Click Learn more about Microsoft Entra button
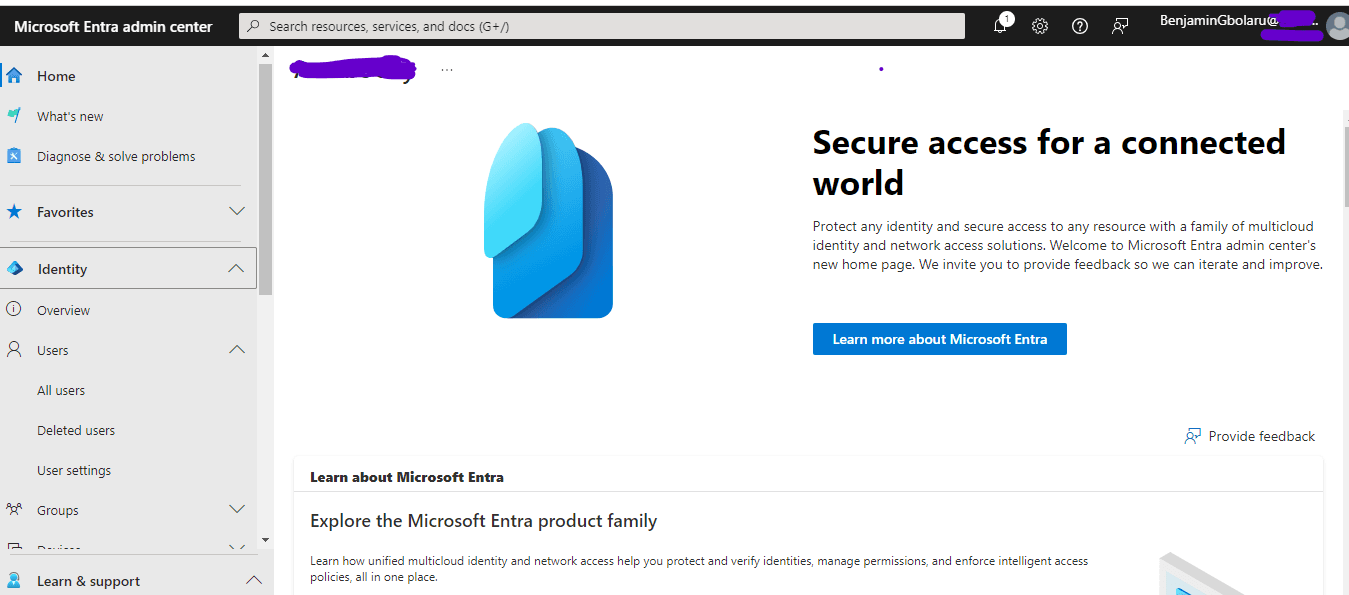The height and width of the screenshot is (595, 1349). (939, 339)
